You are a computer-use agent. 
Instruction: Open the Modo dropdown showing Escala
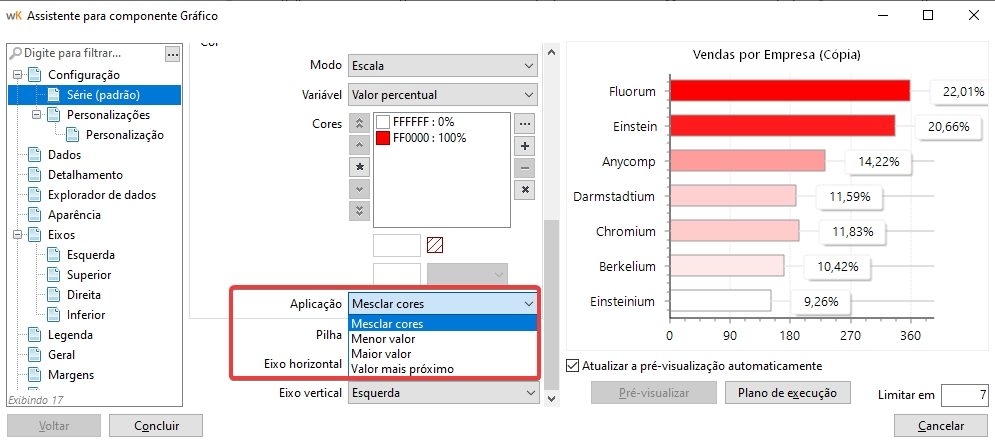(442, 66)
